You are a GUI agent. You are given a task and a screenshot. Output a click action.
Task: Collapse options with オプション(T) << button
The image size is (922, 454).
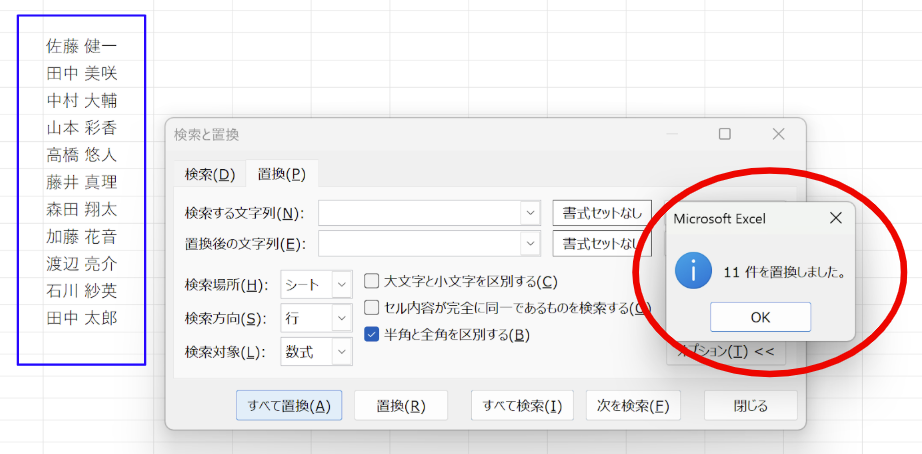click(726, 352)
